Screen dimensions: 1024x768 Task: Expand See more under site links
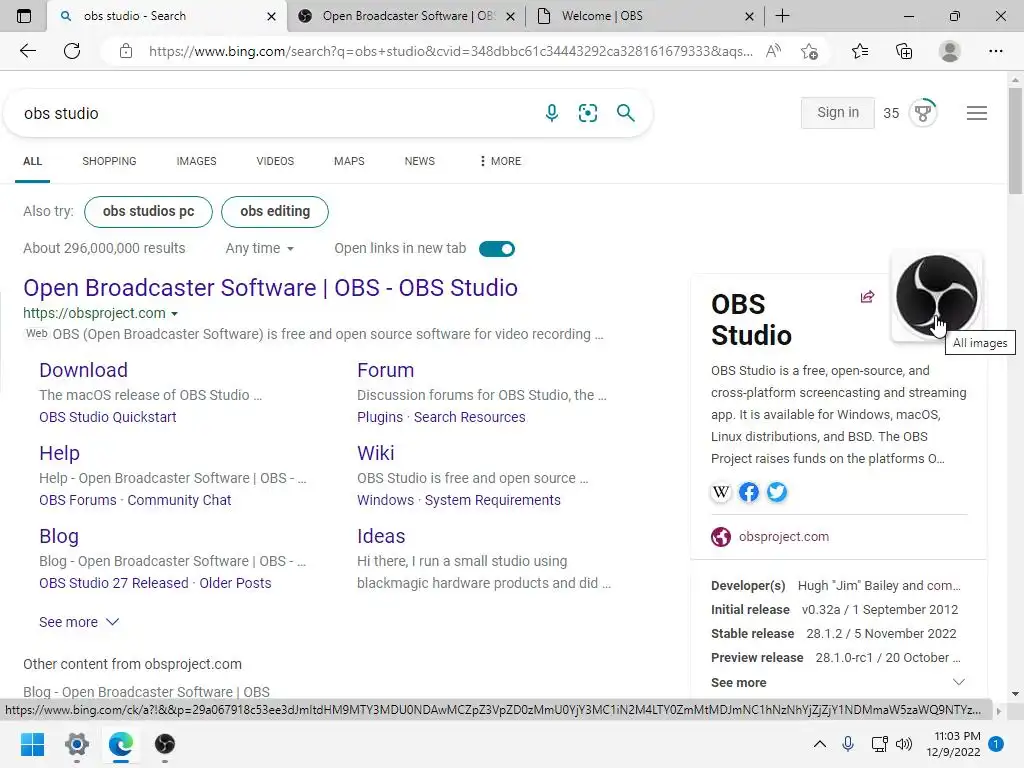tap(79, 622)
